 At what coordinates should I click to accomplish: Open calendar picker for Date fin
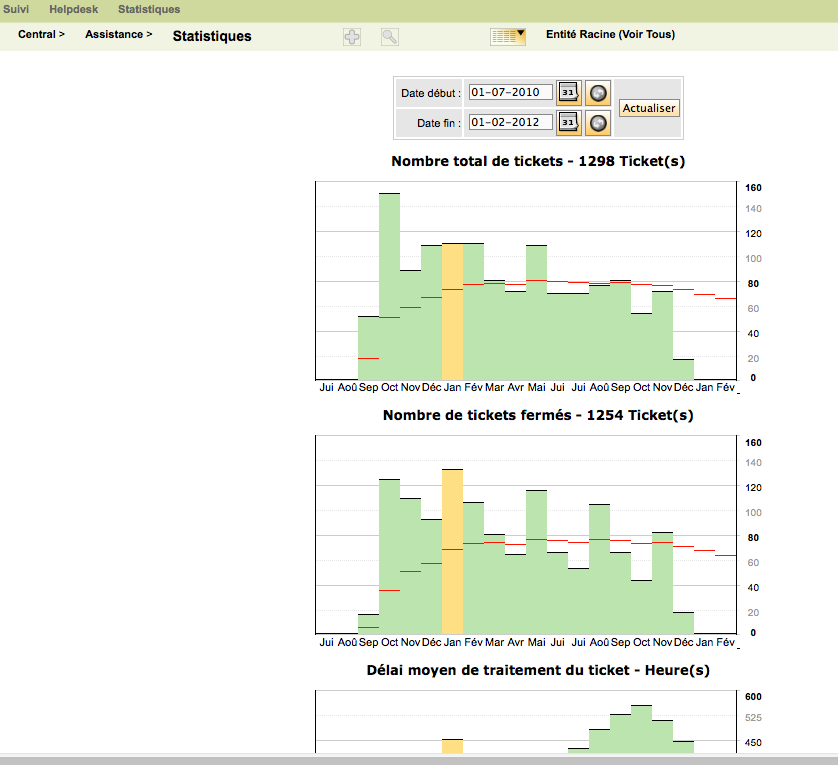click(x=568, y=123)
